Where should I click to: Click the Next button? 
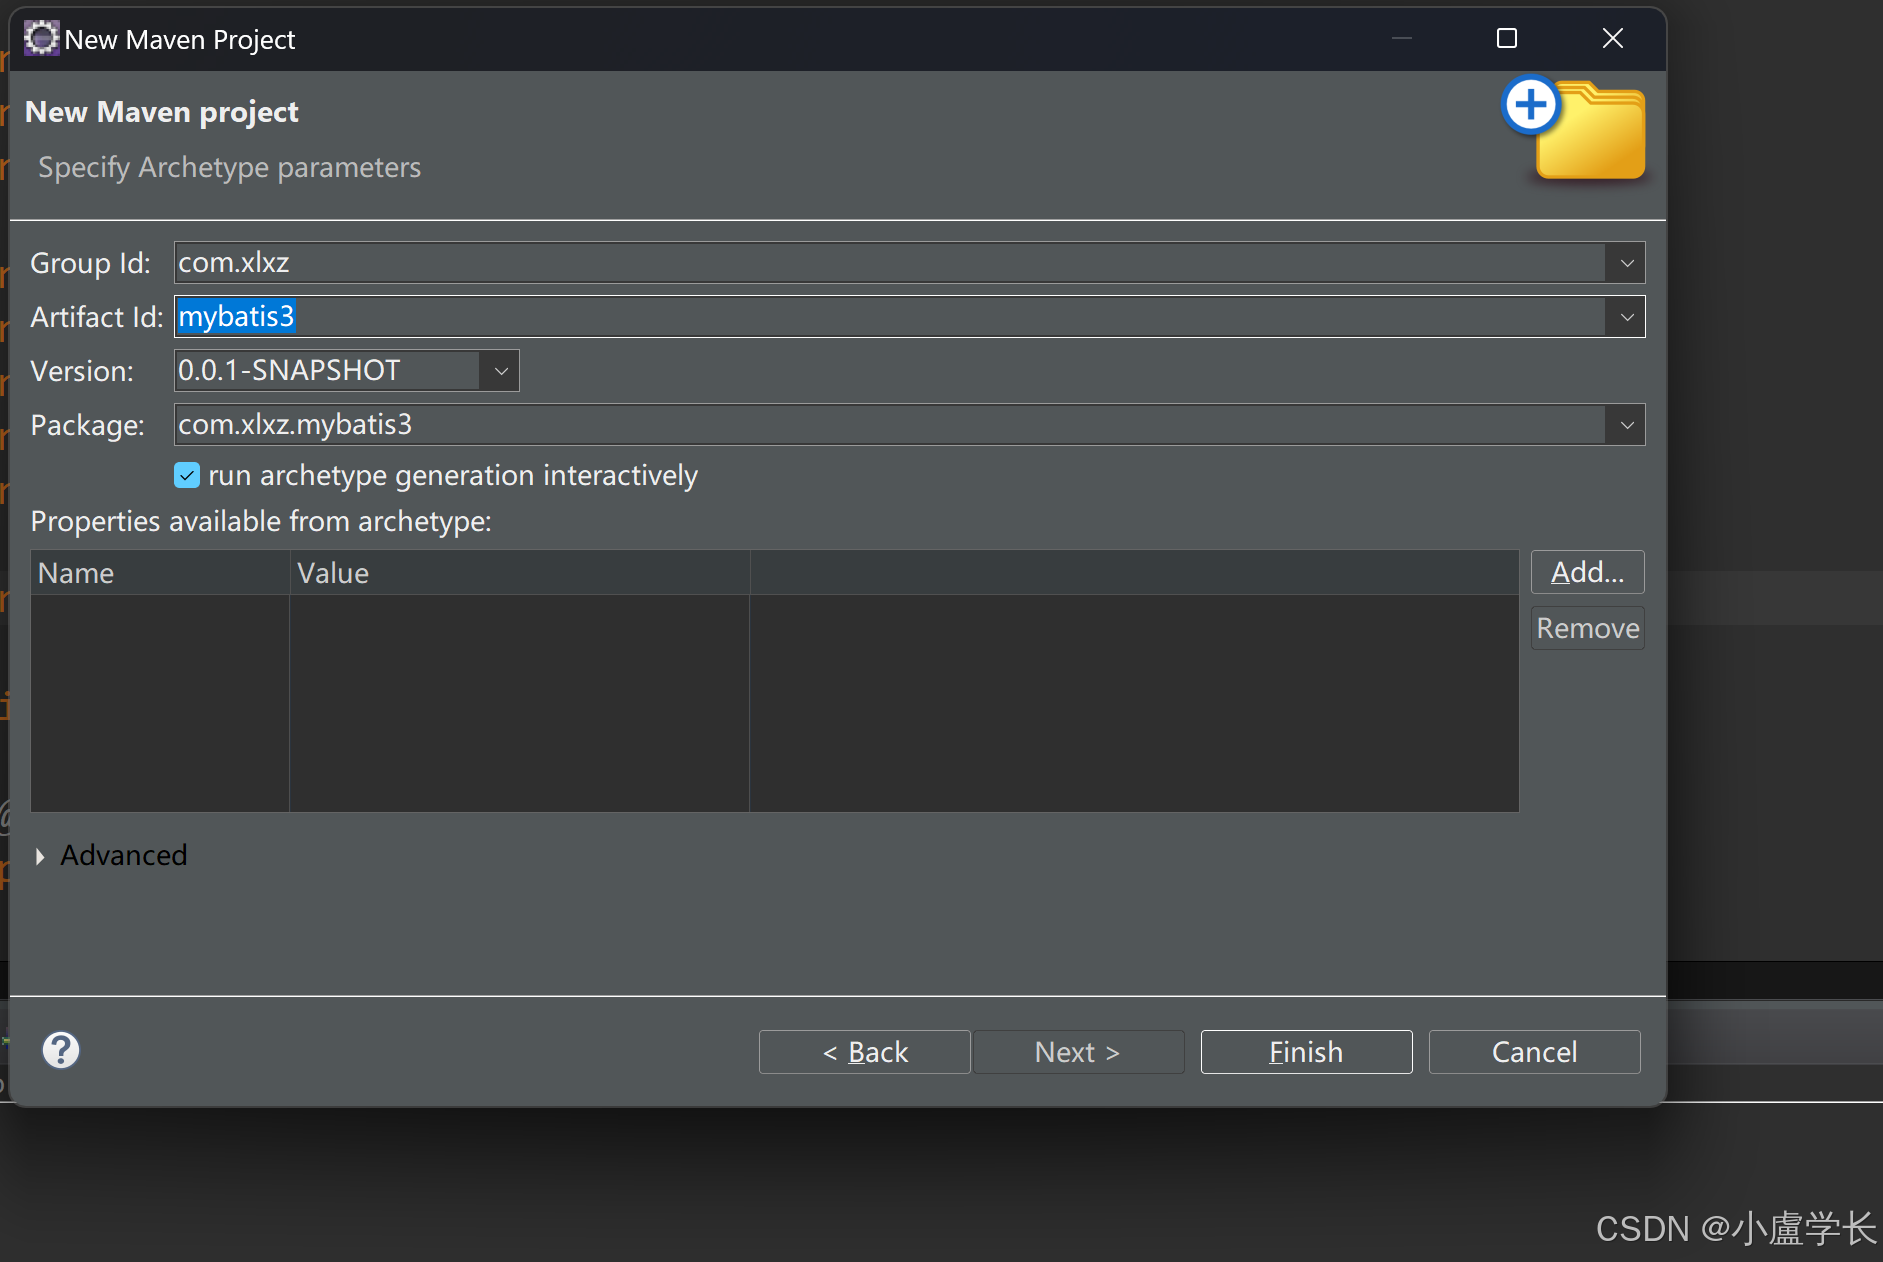point(1077,1051)
